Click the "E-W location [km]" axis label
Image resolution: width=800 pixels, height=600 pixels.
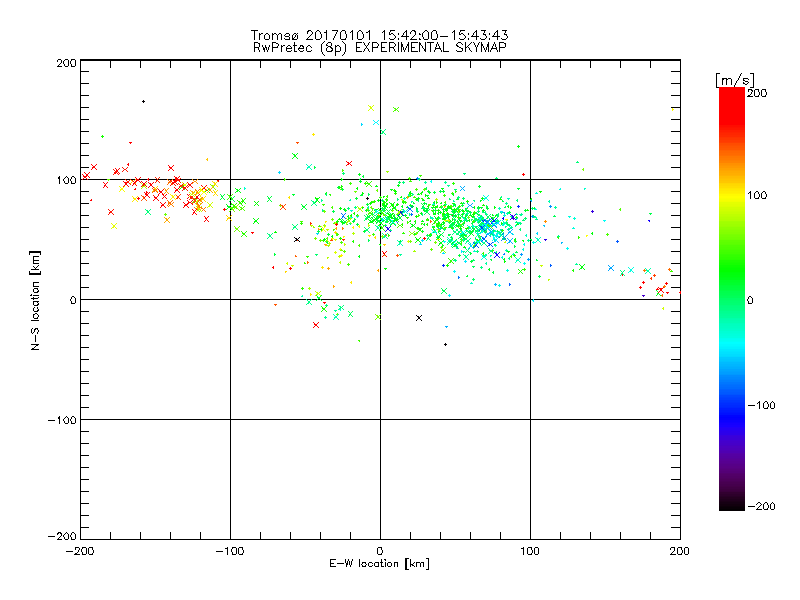tap(379, 563)
